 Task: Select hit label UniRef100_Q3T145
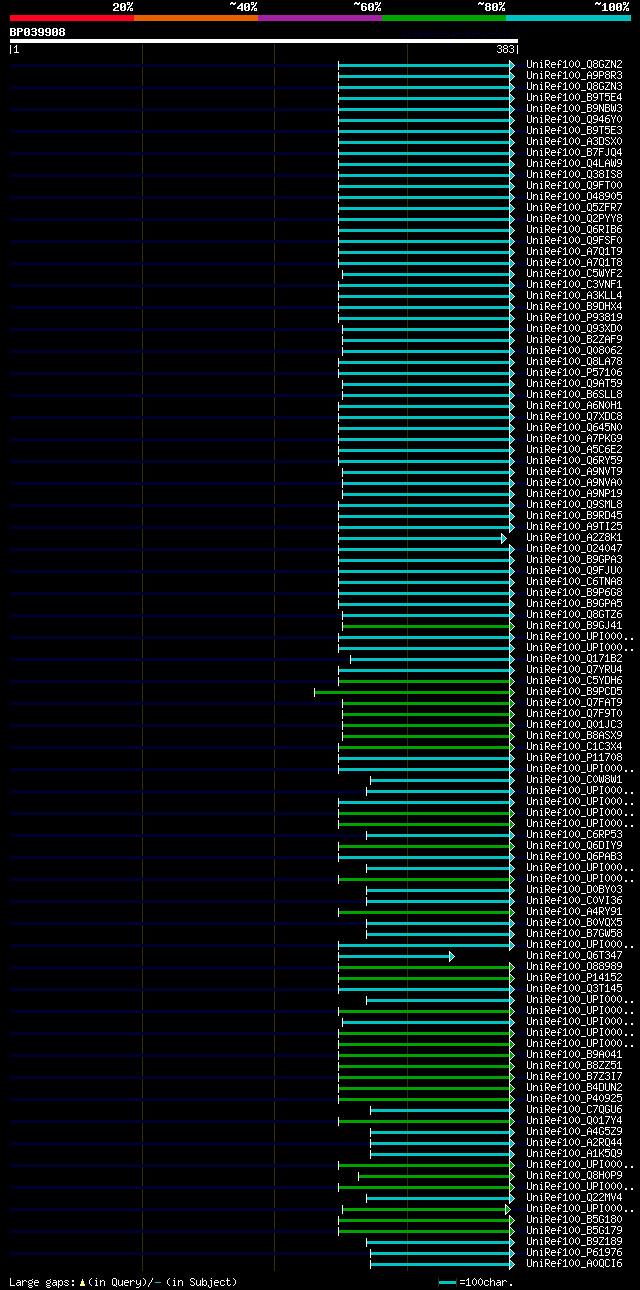pyautogui.click(x=574, y=988)
